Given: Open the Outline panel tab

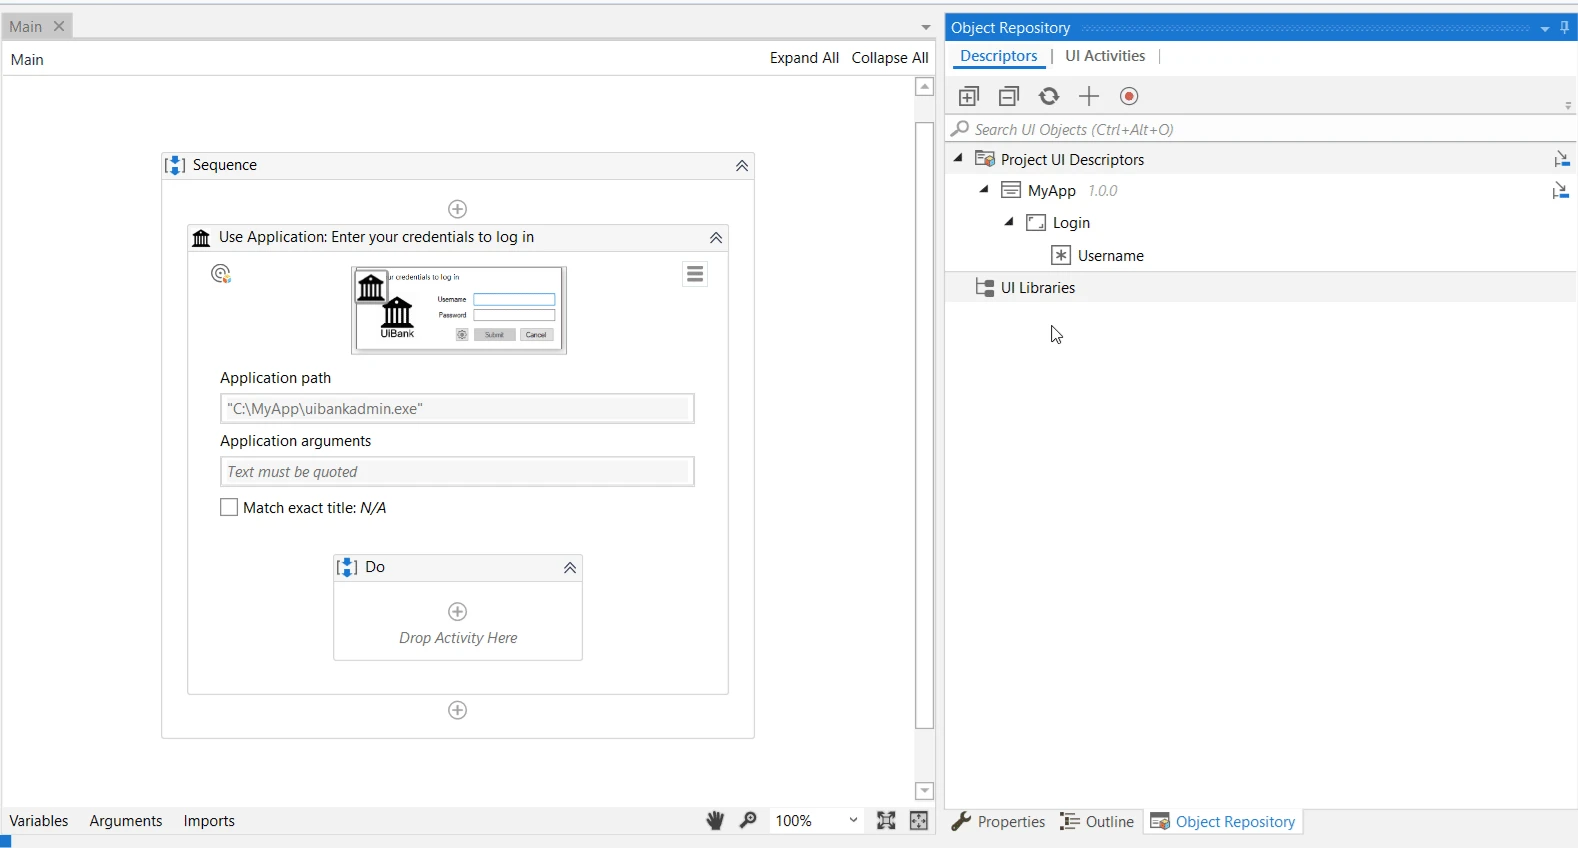Looking at the screenshot, I should [x=1097, y=822].
